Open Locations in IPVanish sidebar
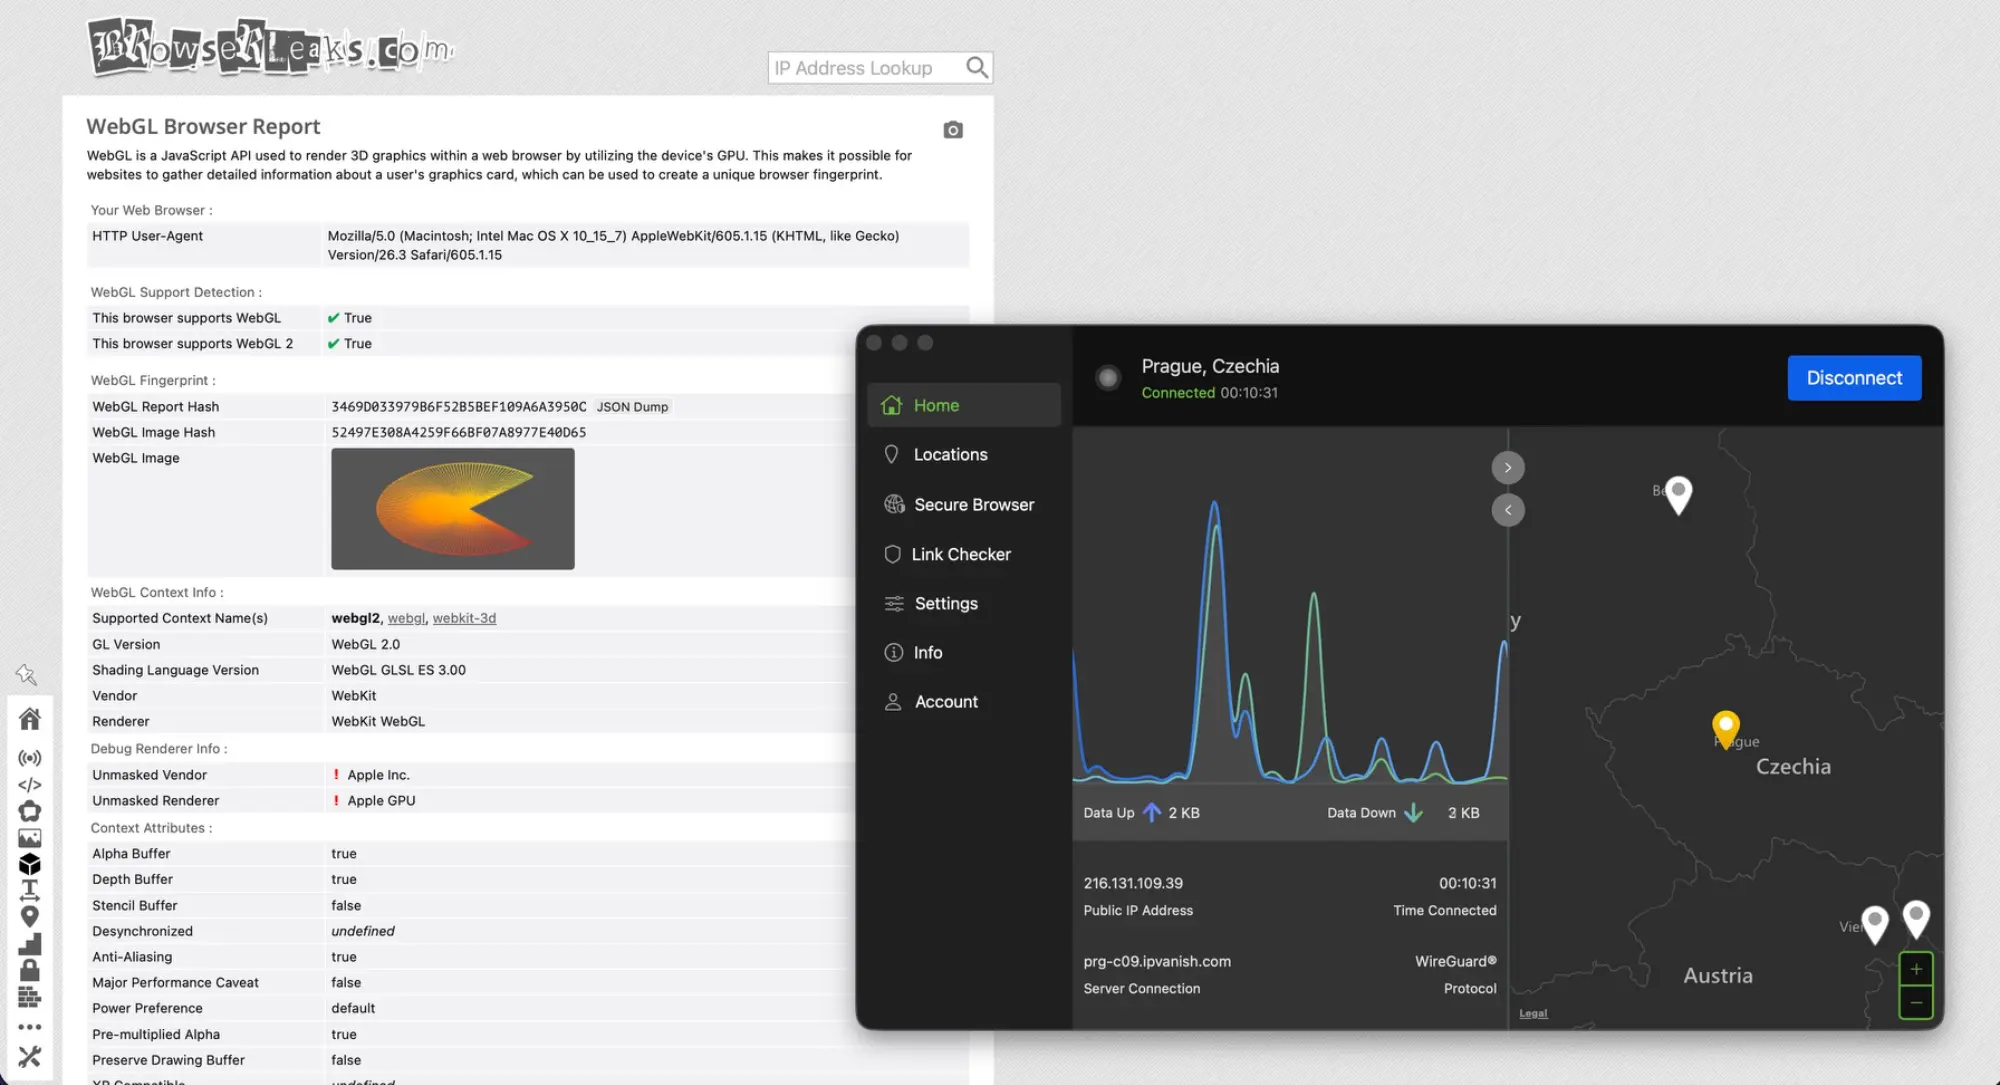Viewport: 2000px width, 1085px height. [950, 454]
